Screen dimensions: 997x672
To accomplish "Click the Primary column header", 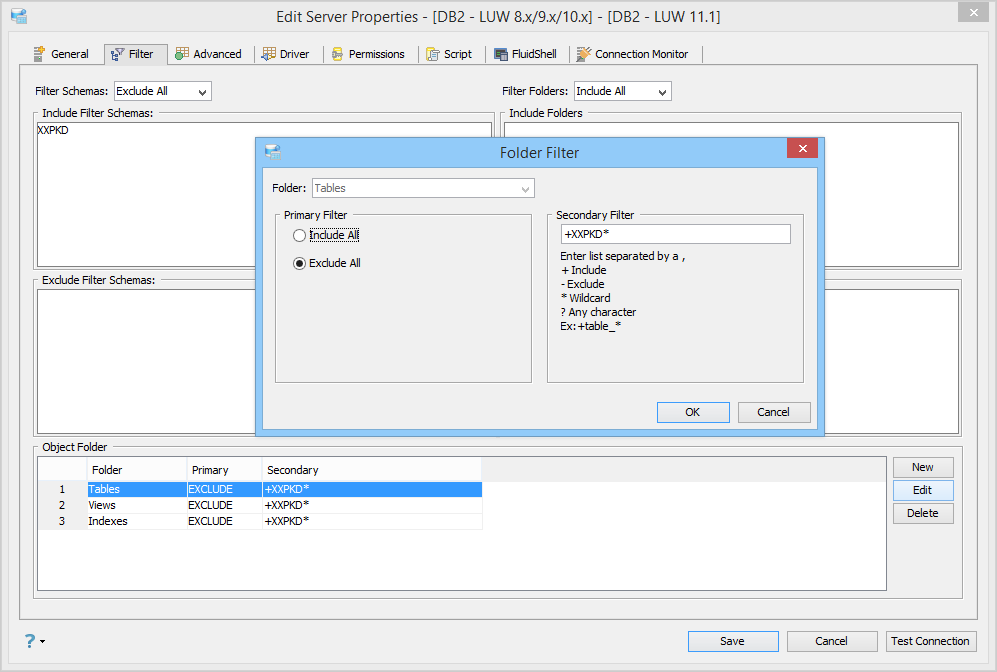I will coord(224,470).
